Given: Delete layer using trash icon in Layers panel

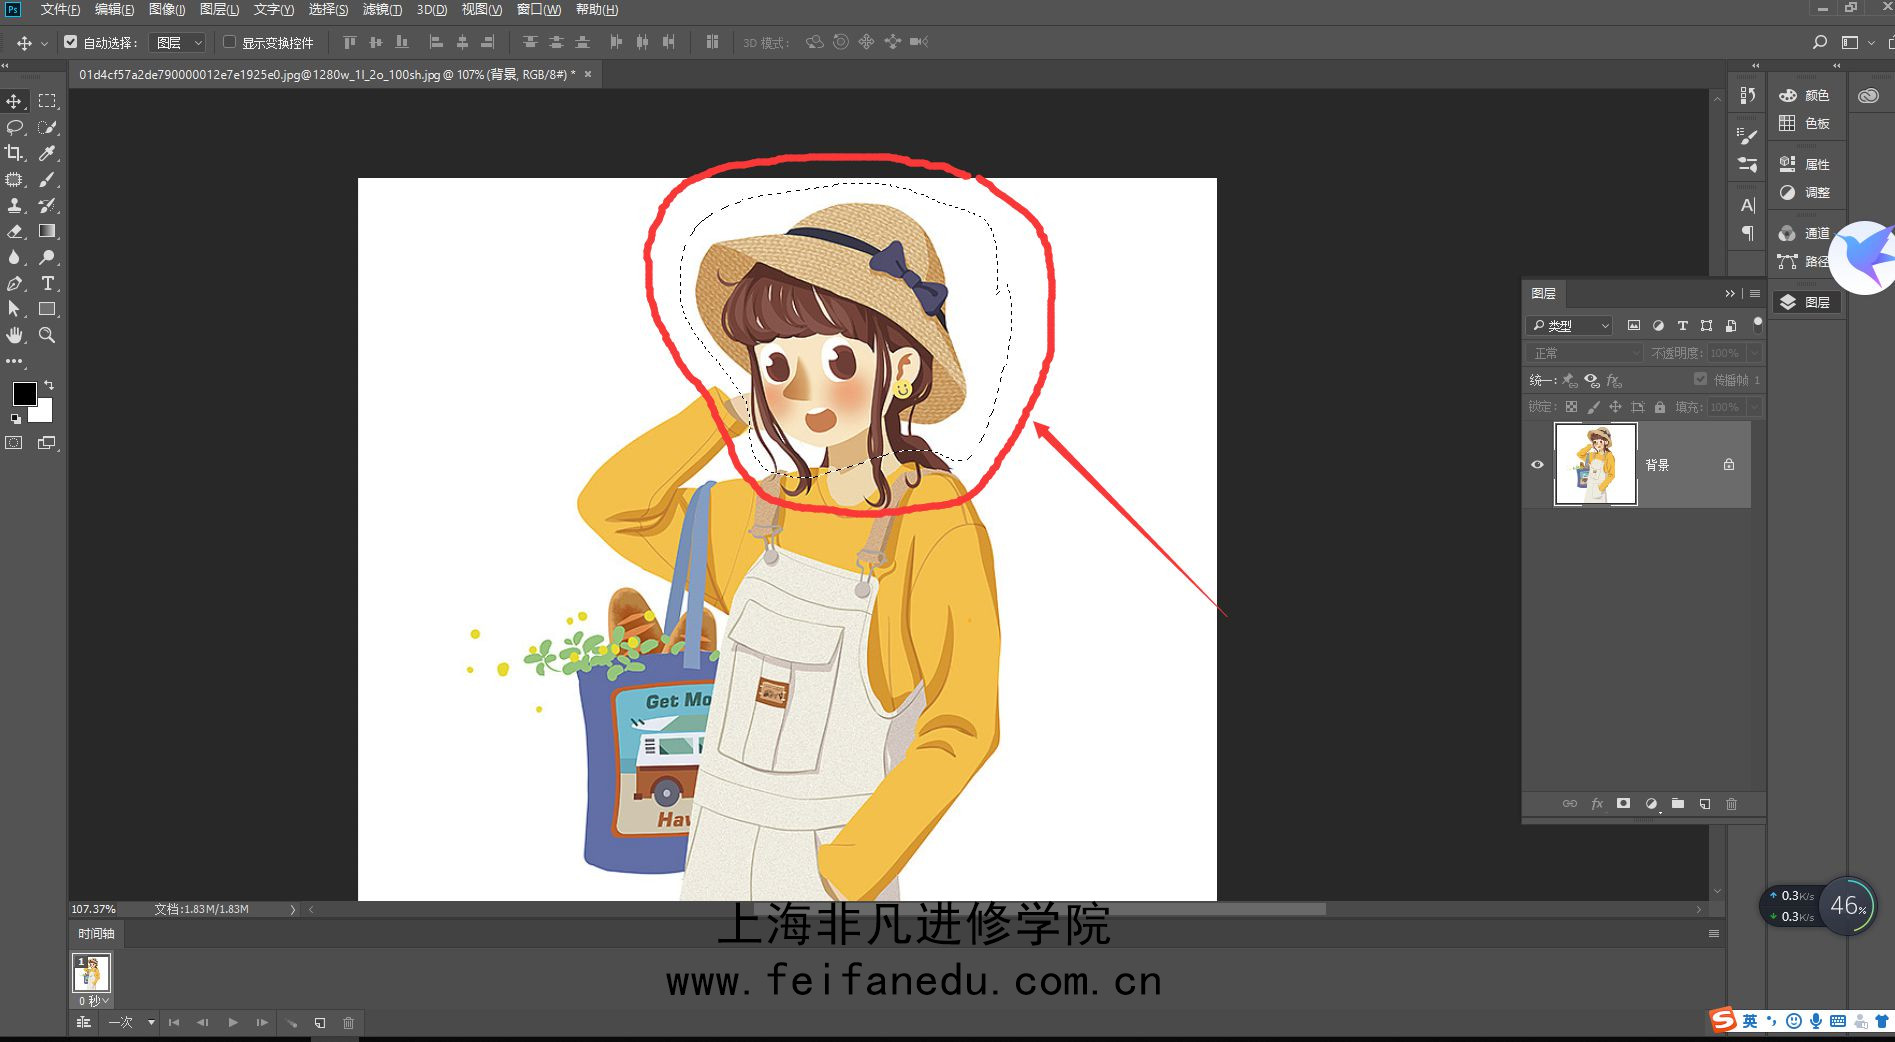Looking at the screenshot, I should (x=1732, y=804).
